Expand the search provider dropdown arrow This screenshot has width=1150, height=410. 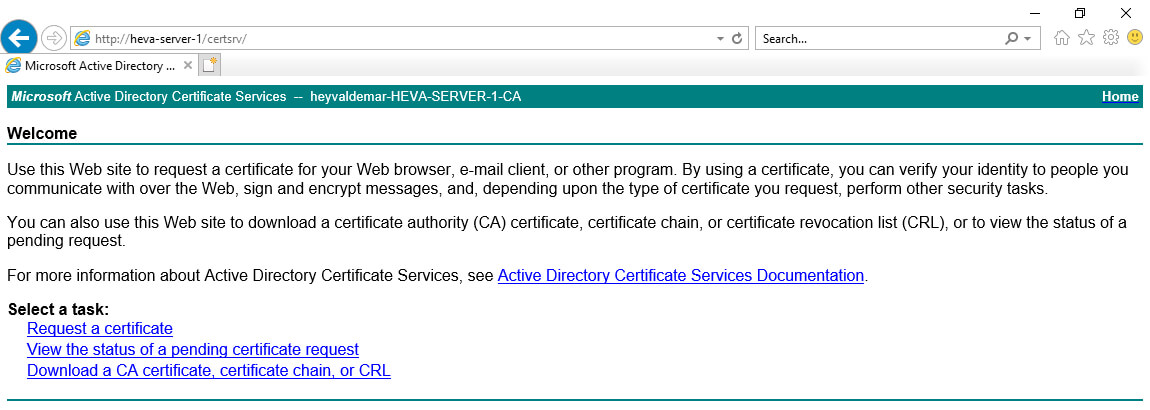click(1028, 38)
